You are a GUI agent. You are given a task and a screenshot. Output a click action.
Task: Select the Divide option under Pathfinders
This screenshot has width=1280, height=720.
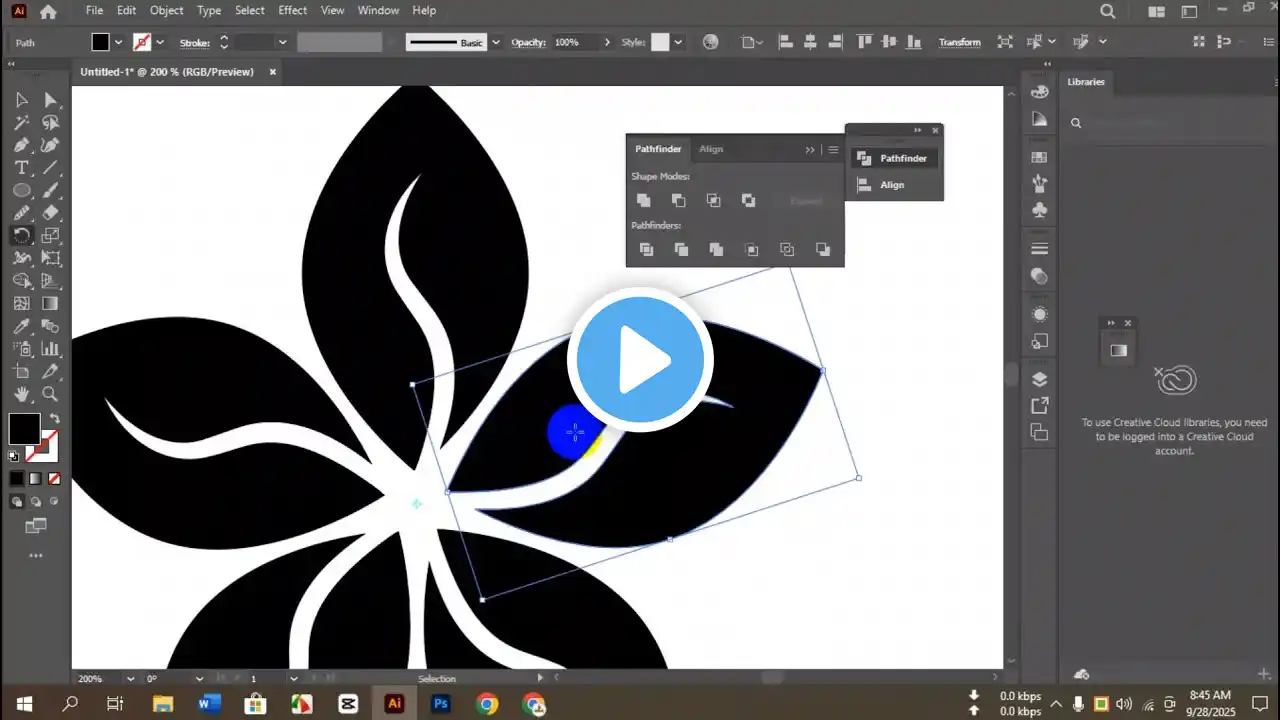646,249
